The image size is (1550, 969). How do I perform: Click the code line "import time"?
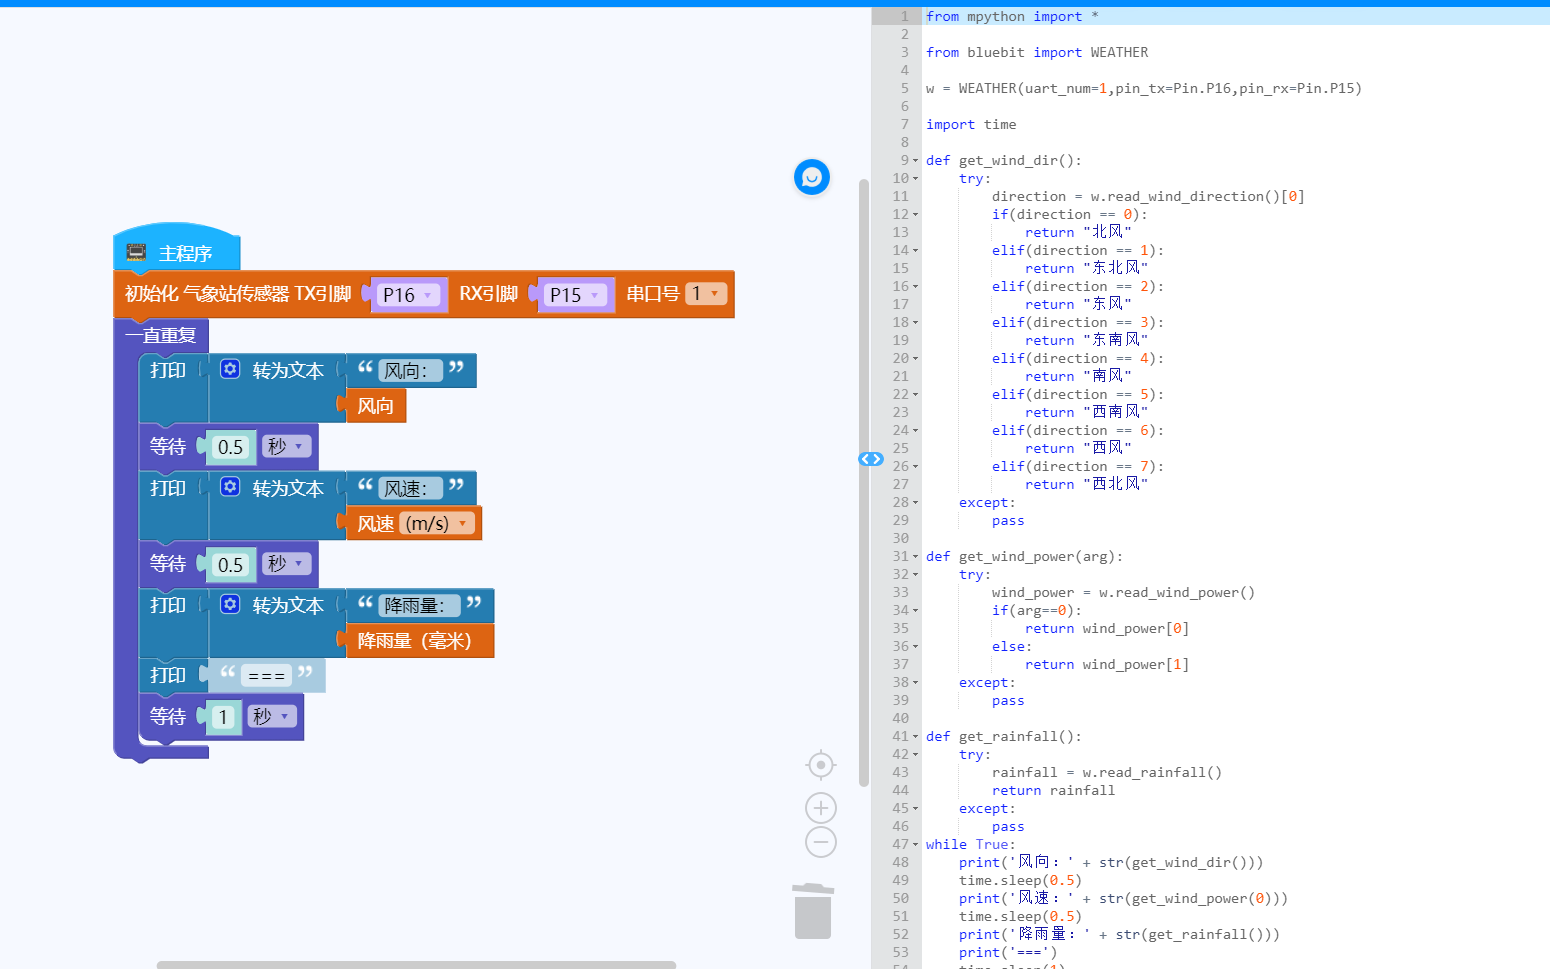(971, 124)
